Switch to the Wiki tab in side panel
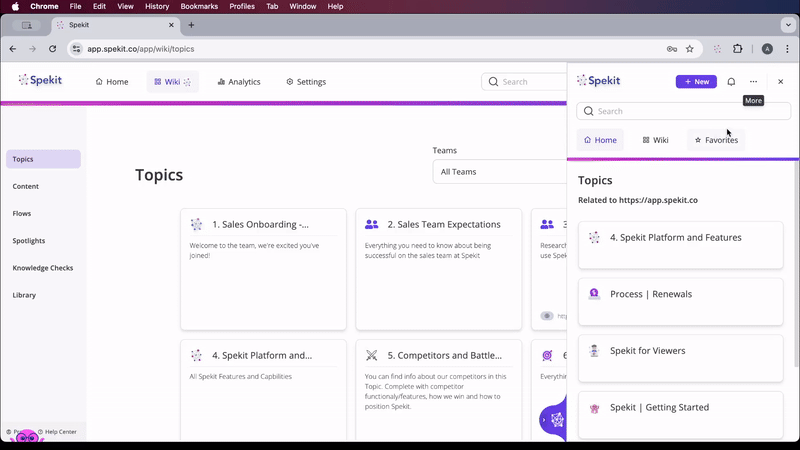Screen dimensions: 800x450 click(x=656, y=140)
